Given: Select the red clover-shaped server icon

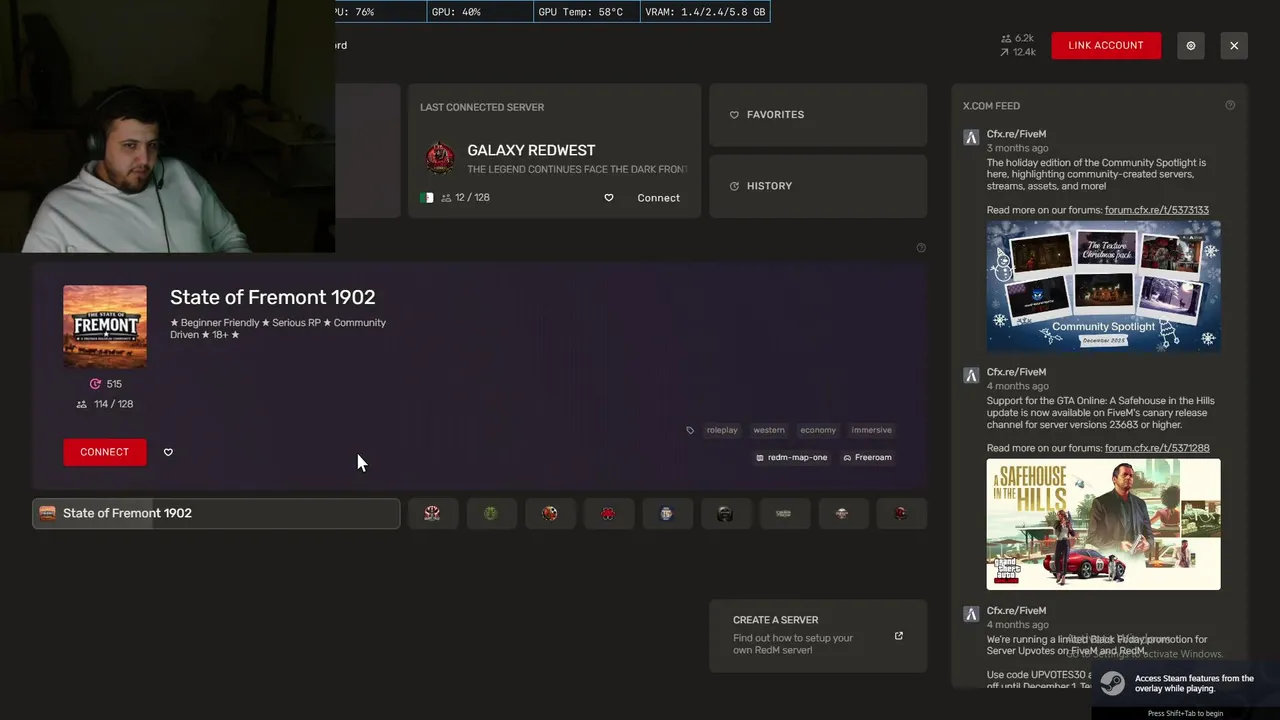Looking at the screenshot, I should [x=608, y=513].
